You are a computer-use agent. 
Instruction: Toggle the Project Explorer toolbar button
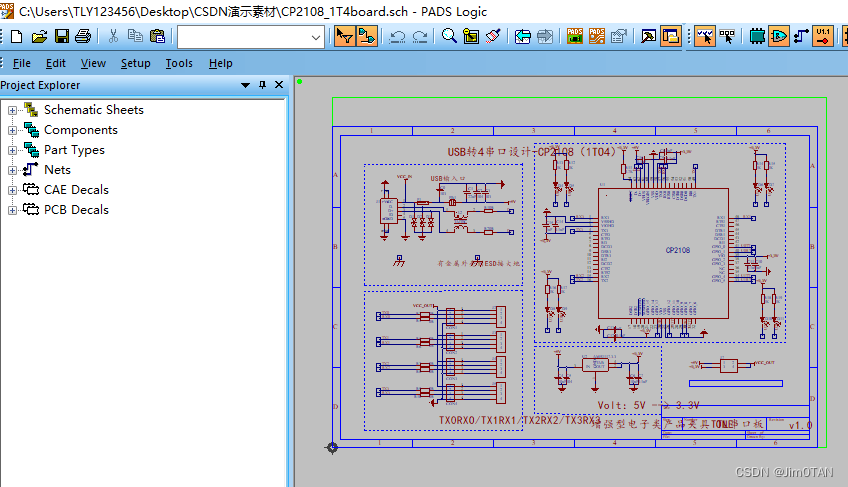(x=671, y=36)
